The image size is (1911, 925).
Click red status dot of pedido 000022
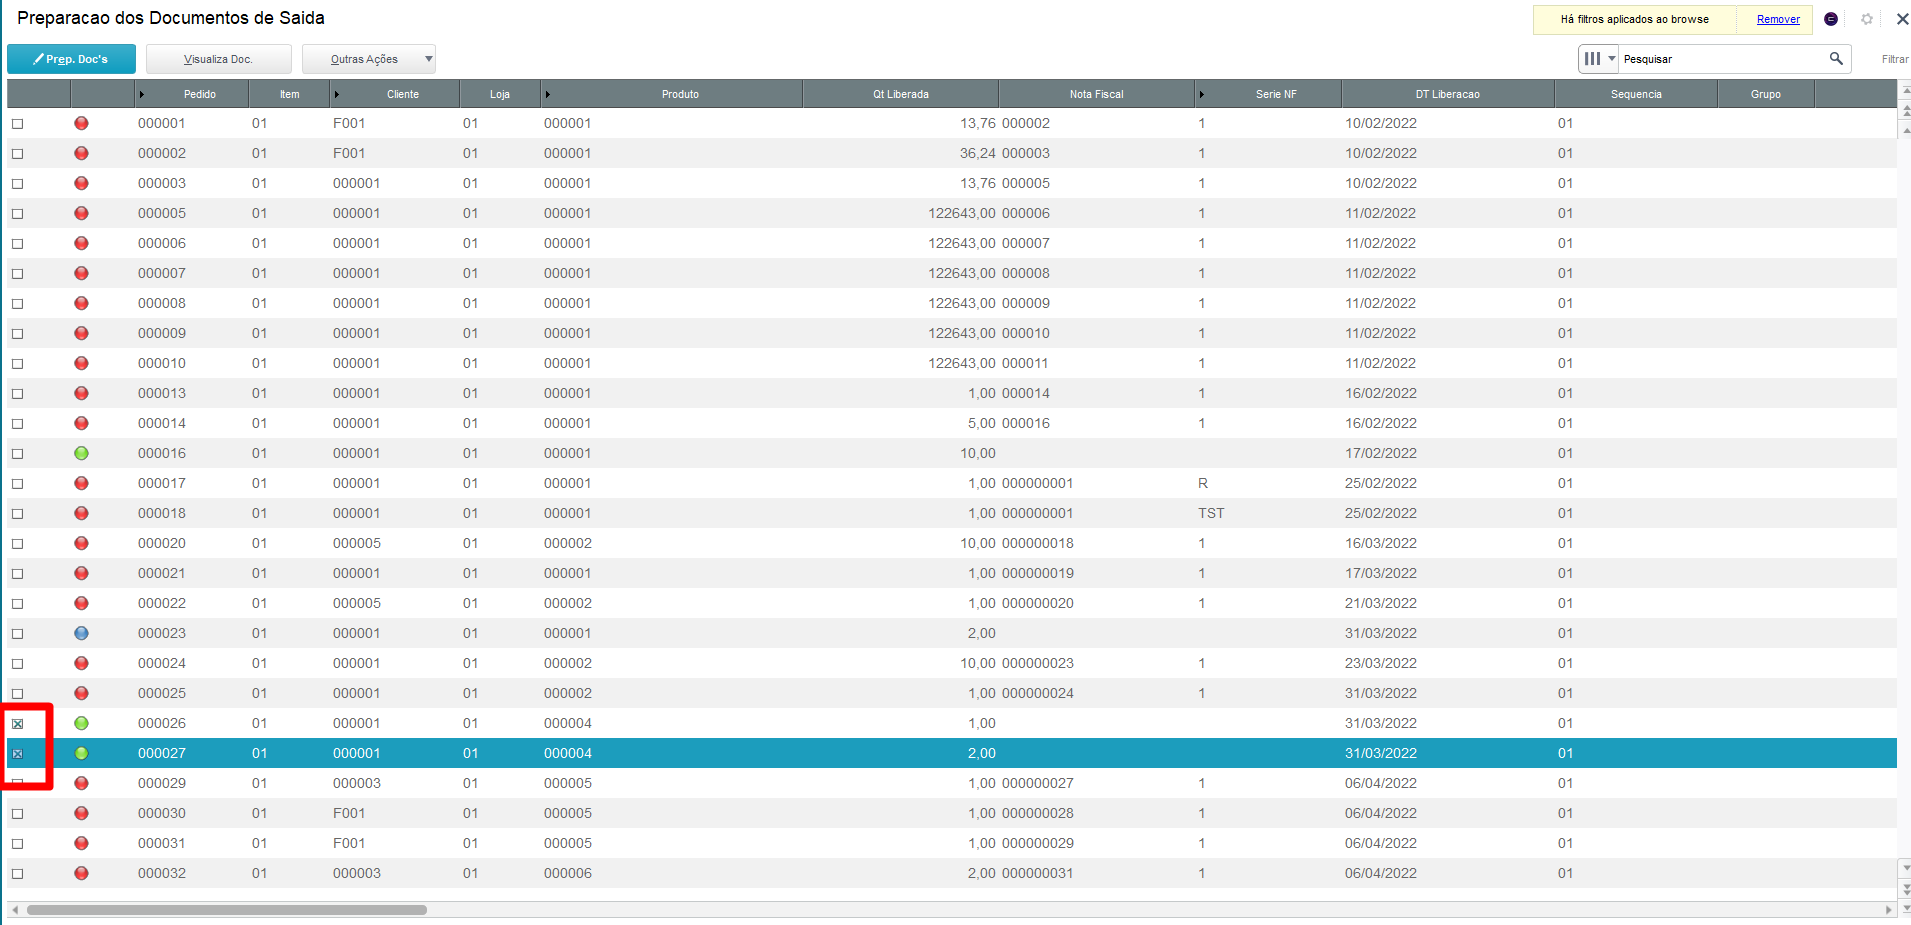tap(81, 603)
